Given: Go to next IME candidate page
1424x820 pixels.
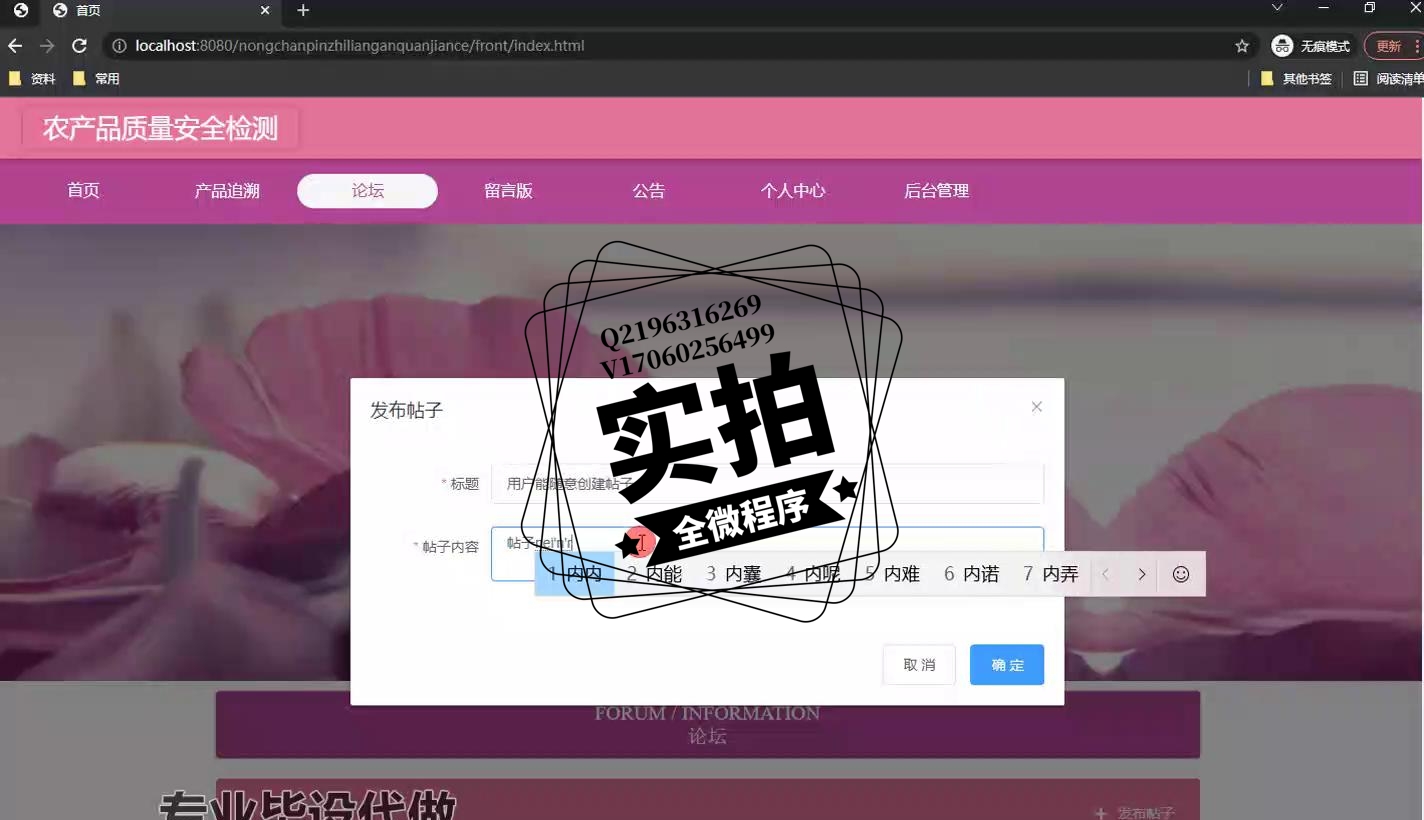Looking at the screenshot, I should click(x=1141, y=574).
